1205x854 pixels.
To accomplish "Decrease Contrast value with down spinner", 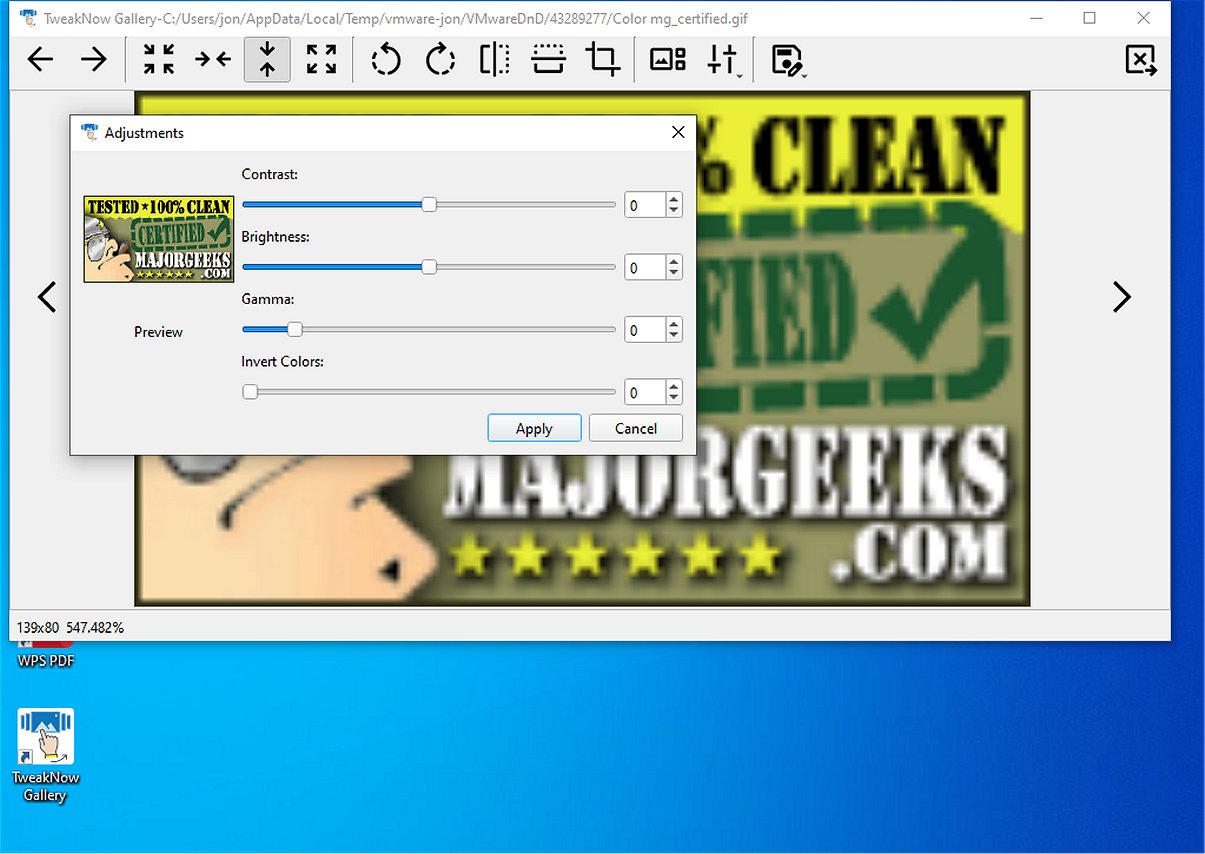I will click(674, 211).
